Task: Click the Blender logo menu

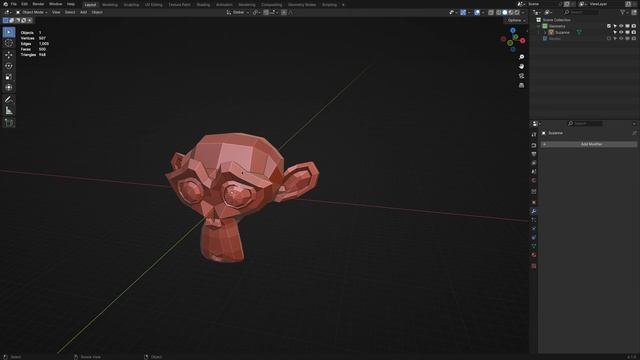Action: (x=5, y=4)
